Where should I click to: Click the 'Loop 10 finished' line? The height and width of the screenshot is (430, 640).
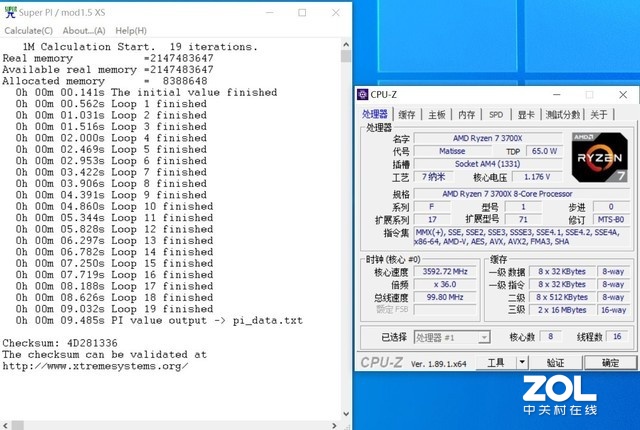tap(114, 206)
